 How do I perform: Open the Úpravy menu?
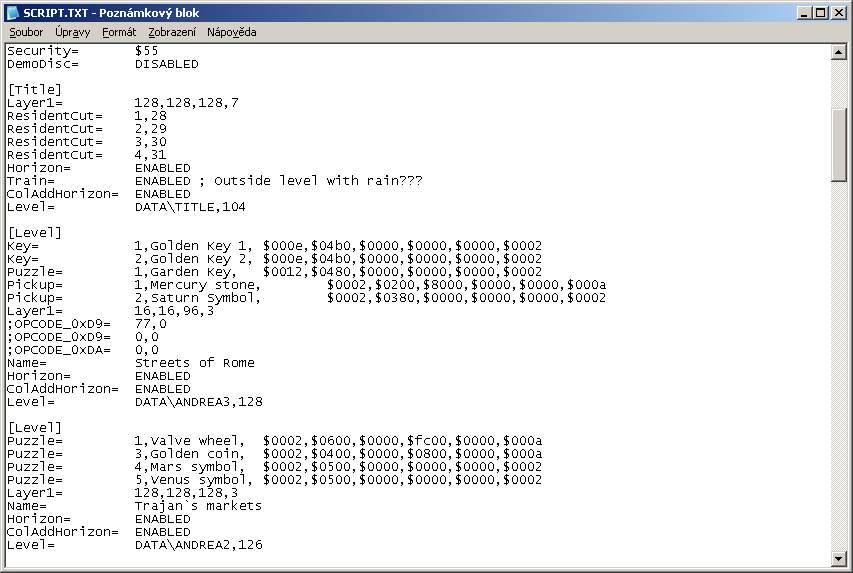click(x=72, y=32)
